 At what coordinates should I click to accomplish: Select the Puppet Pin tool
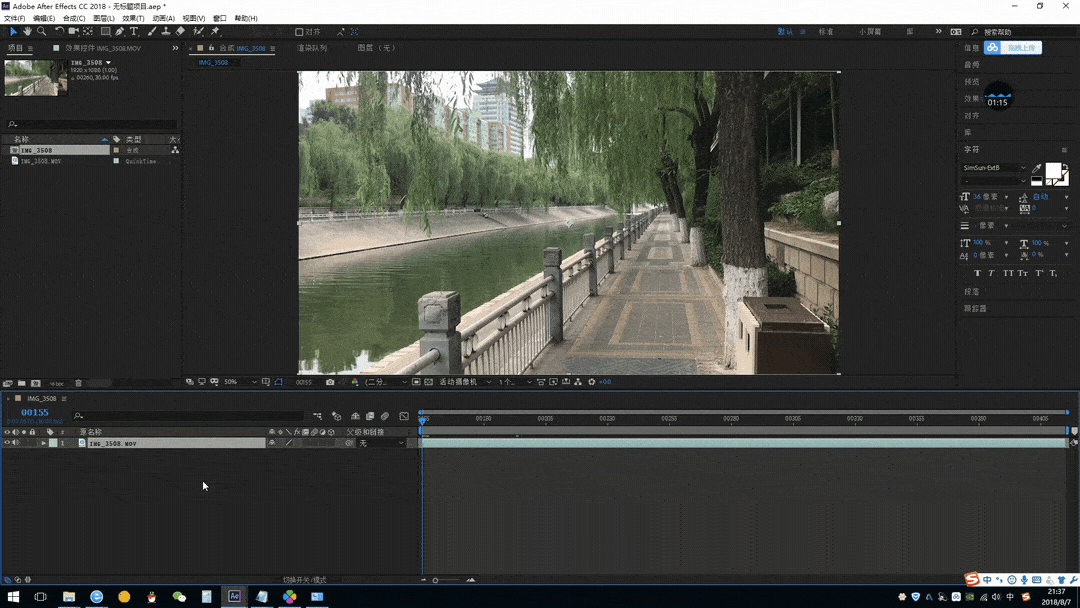(x=215, y=32)
